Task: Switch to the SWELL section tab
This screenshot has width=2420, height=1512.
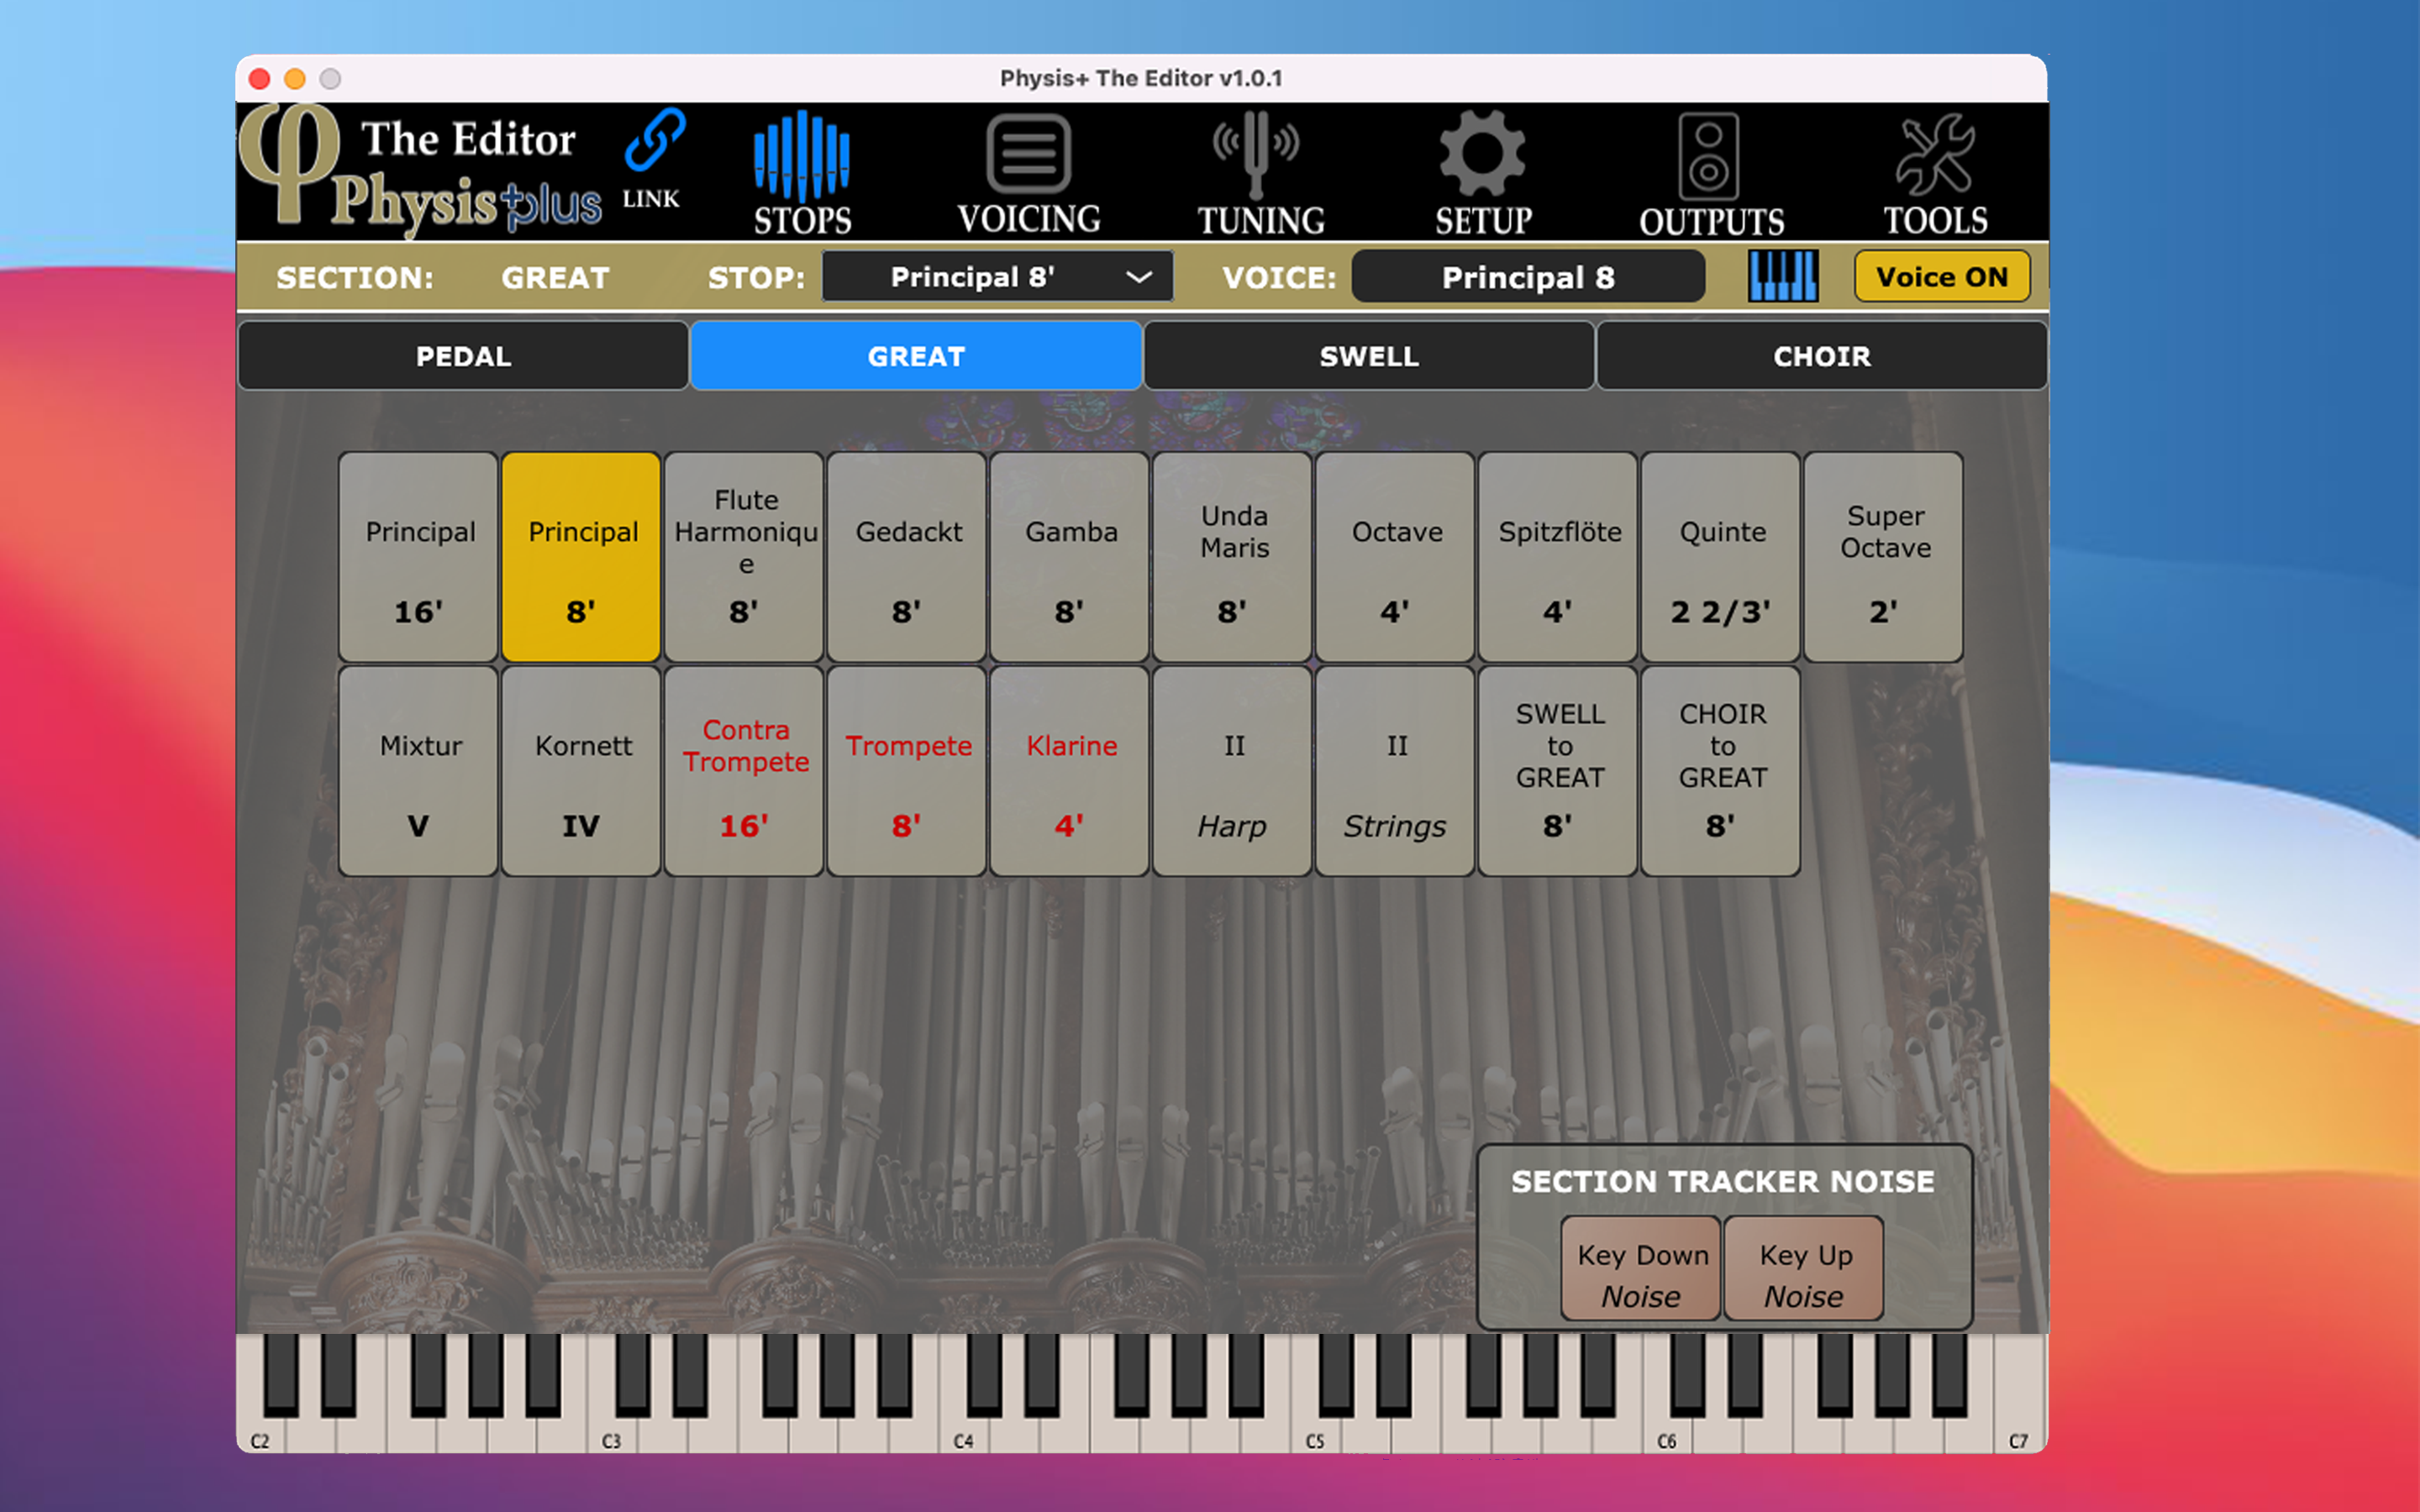Action: (x=1369, y=356)
